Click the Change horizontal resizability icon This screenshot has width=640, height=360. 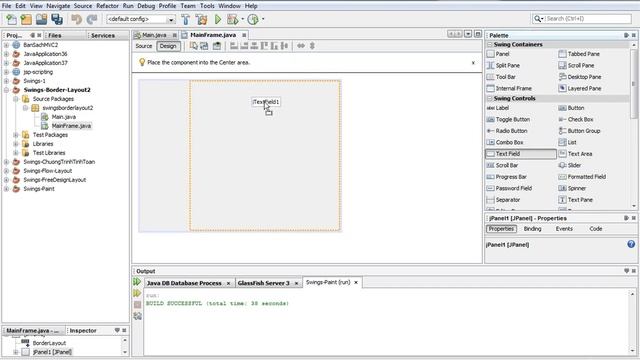pos(301,46)
